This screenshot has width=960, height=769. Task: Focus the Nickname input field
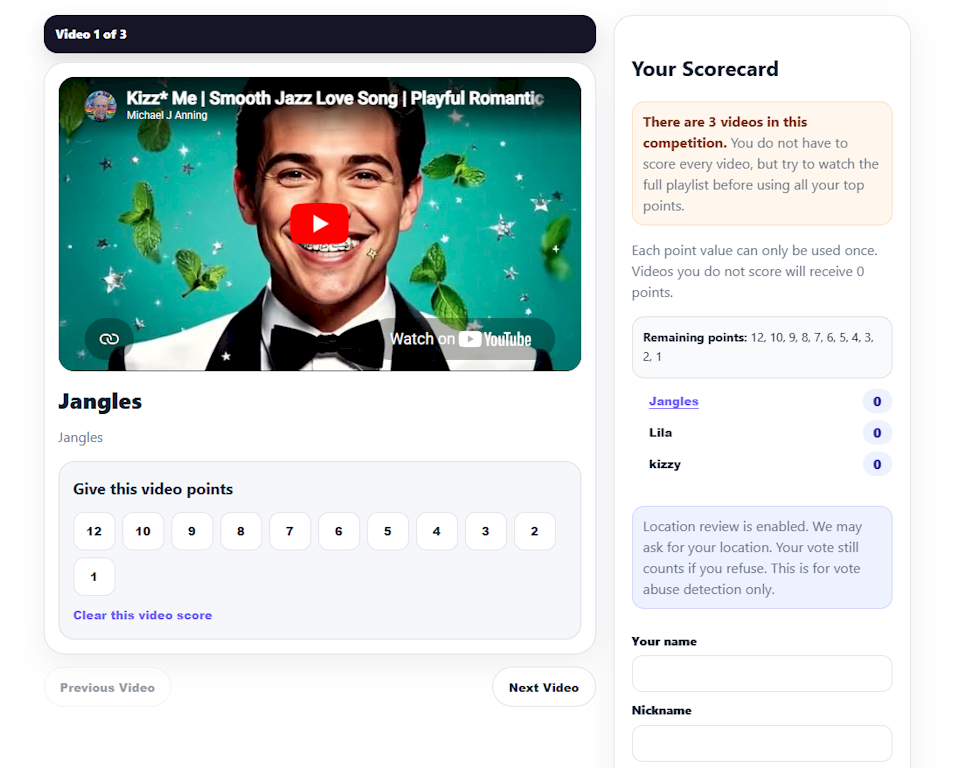coord(762,743)
